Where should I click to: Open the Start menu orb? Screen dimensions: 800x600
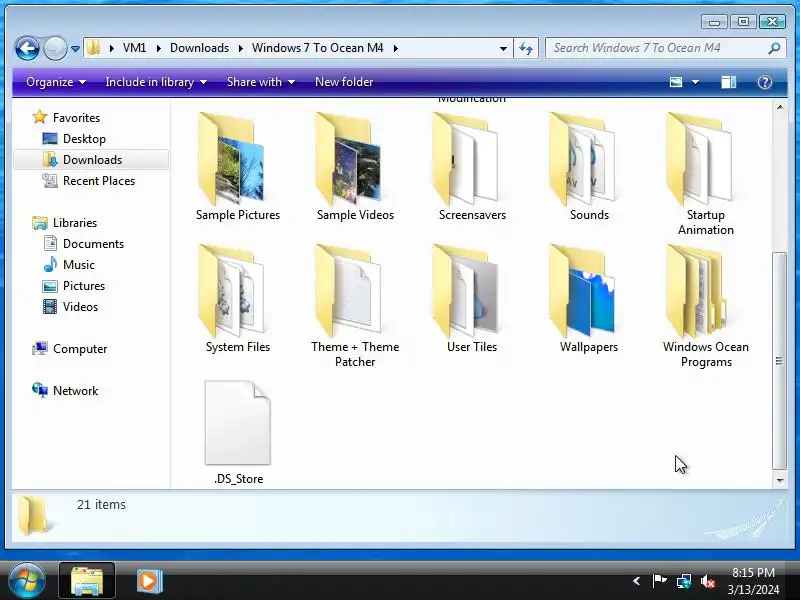tap(26, 581)
